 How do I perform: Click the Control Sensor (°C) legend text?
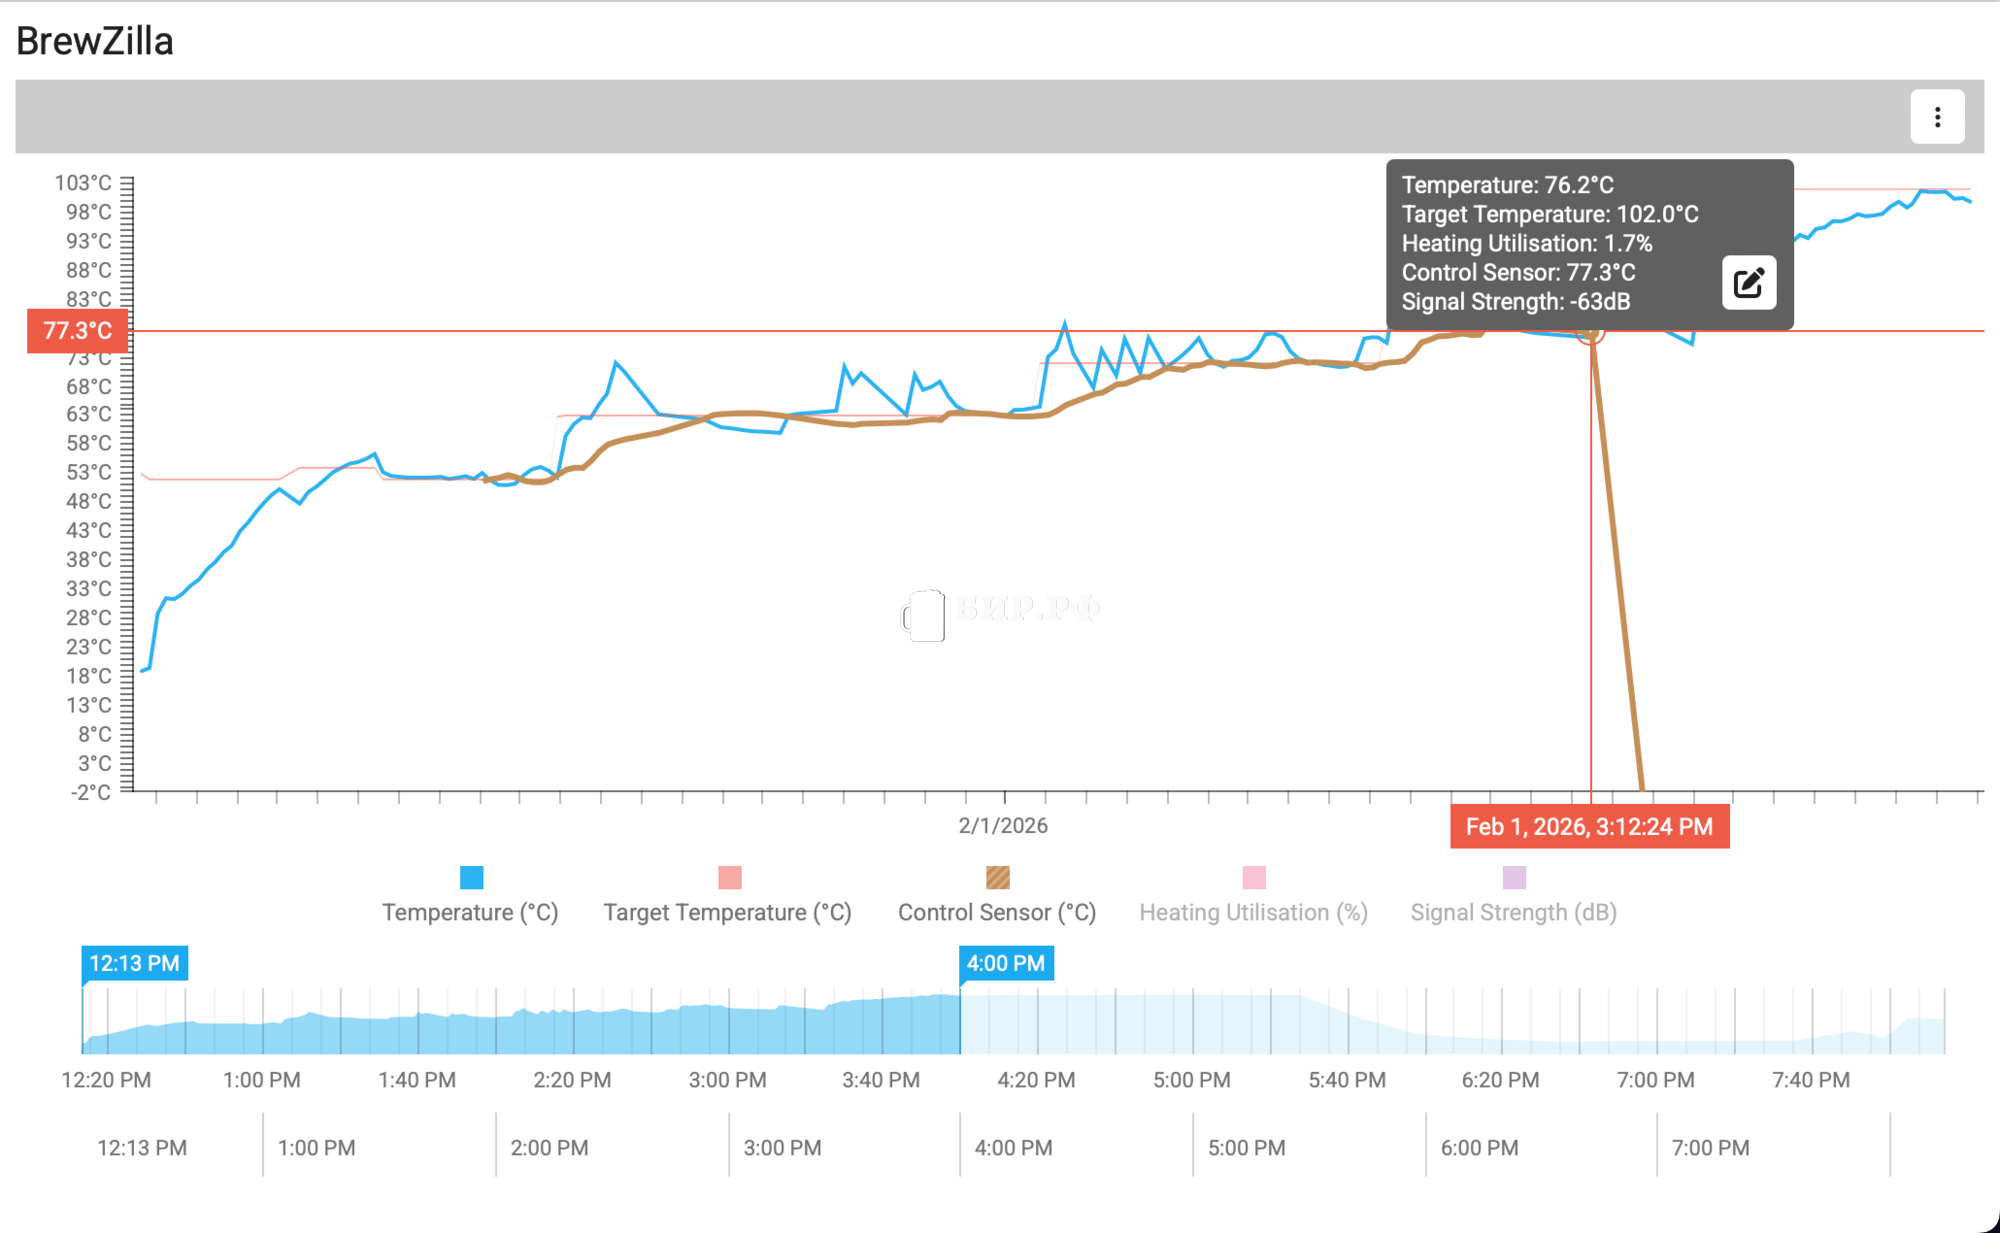[x=997, y=912]
